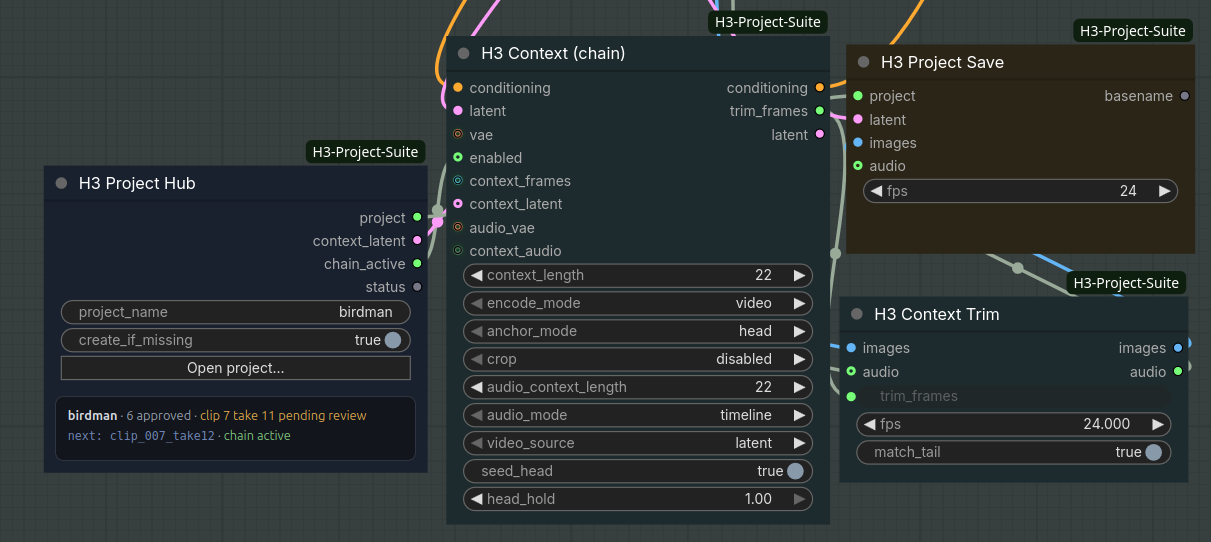The image size is (1211, 542).
Task: Click the audio input socket on Project Save
Action: tap(858, 166)
